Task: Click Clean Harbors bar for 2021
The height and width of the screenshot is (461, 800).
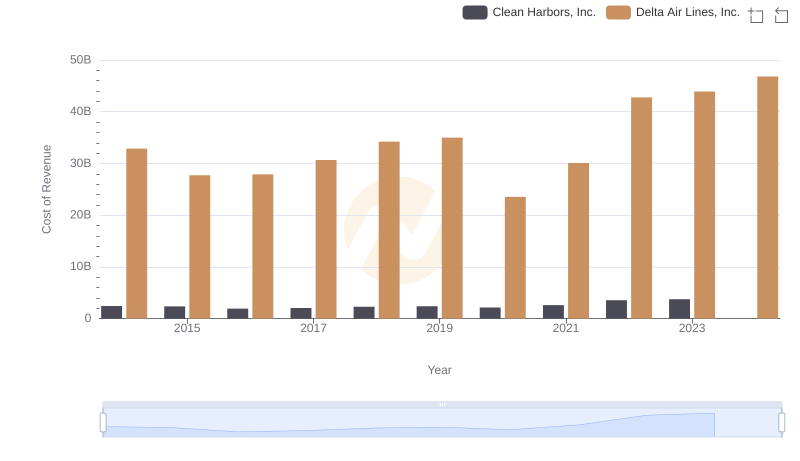Action: [554, 312]
